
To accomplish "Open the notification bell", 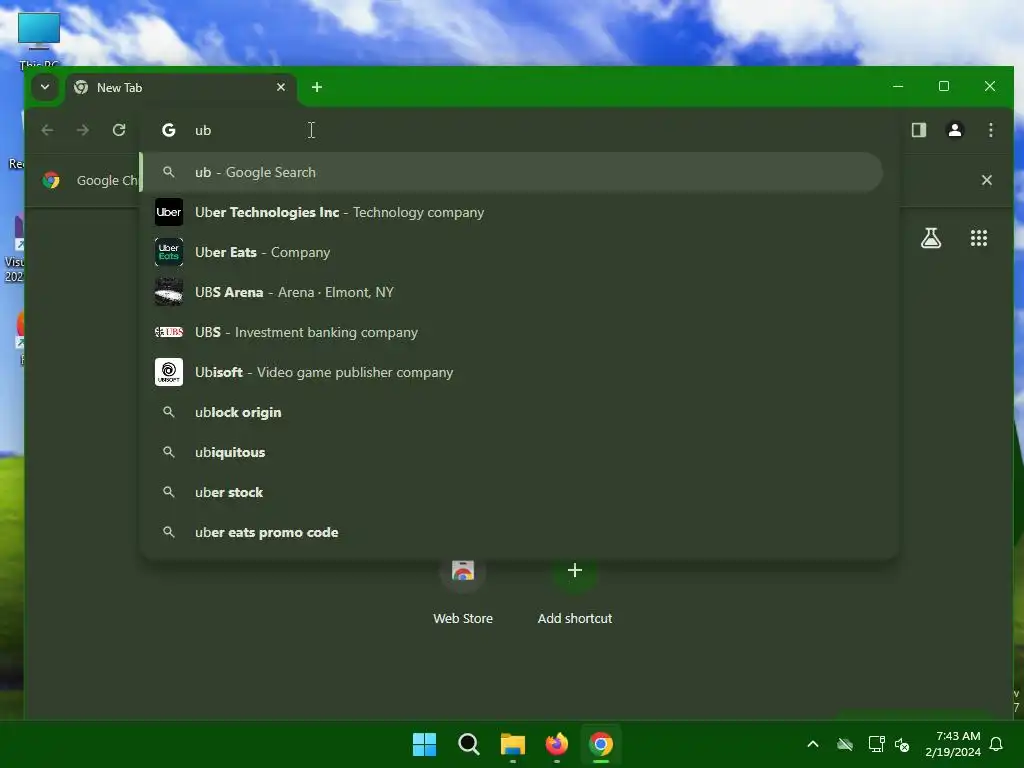I will pos(996,744).
